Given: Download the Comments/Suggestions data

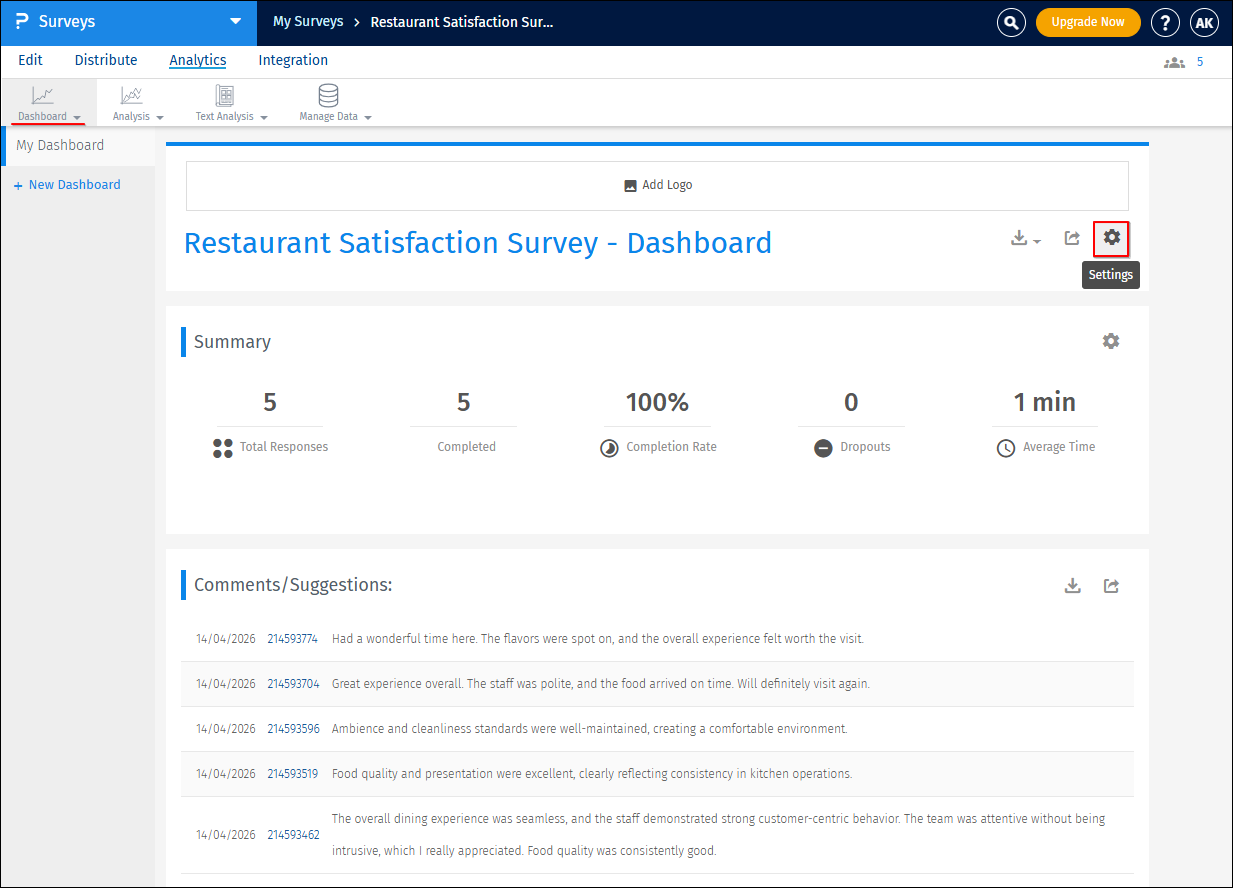Looking at the screenshot, I should click(1072, 586).
